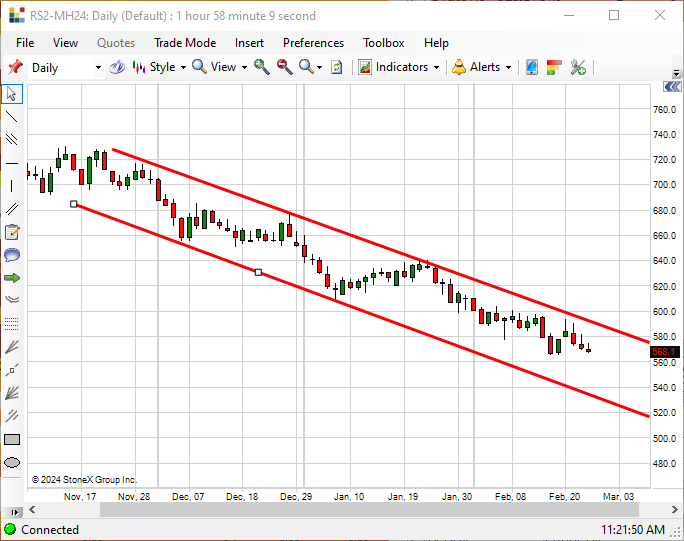Select the dotted Fibonacci levels tool
684x541 pixels.
[x=12, y=323]
